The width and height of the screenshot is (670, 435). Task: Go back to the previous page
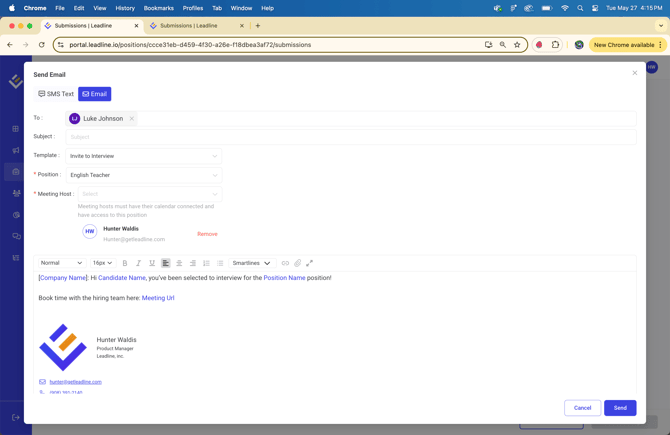pyautogui.click(x=10, y=44)
